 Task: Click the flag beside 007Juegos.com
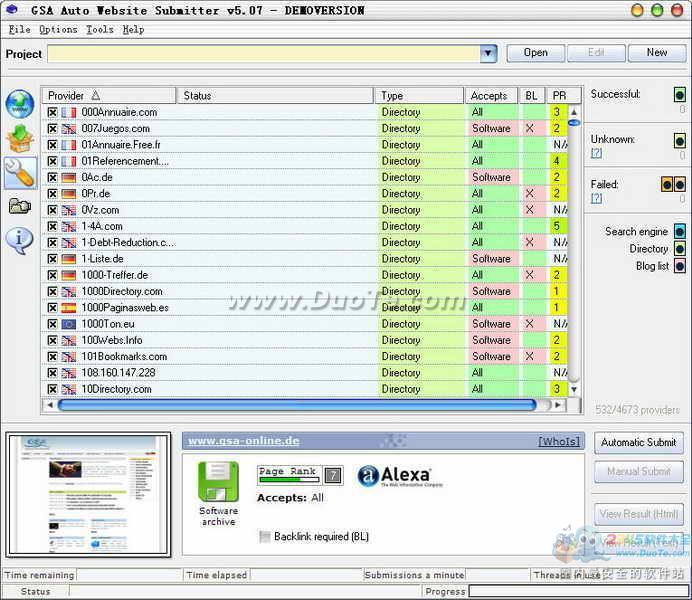click(x=69, y=129)
